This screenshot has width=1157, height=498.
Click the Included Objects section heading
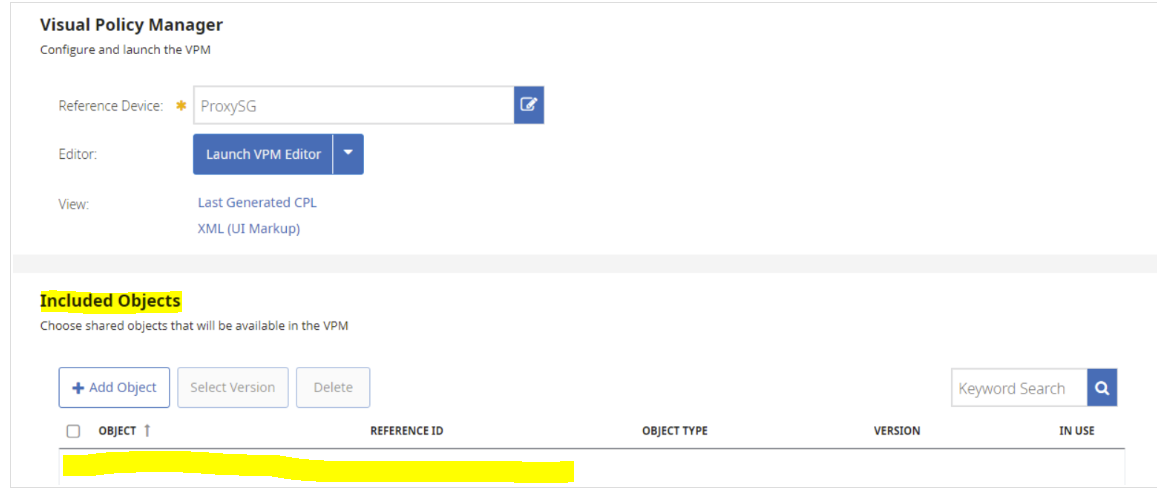(110, 301)
